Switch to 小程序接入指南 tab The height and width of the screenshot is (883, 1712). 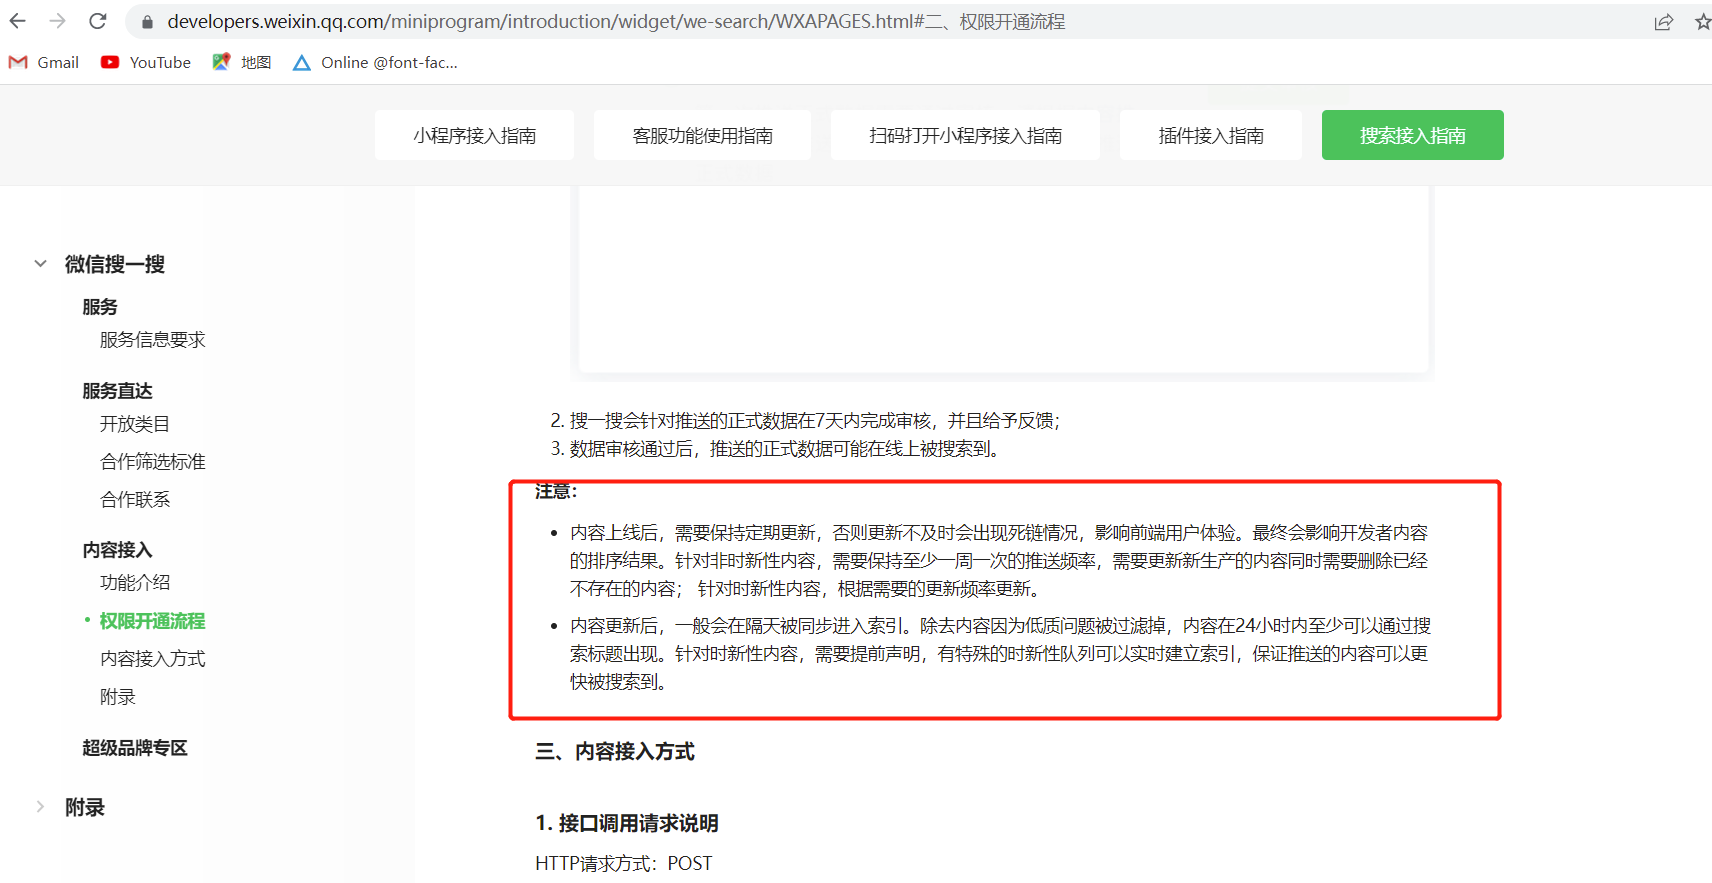[x=474, y=135]
